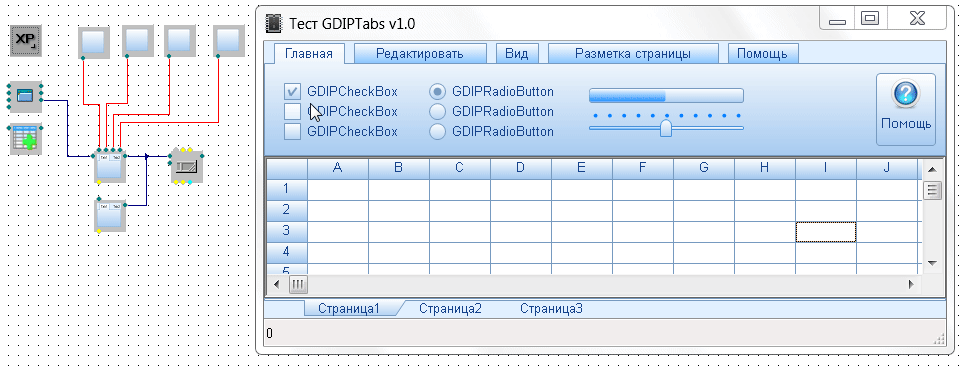This screenshot has height=366, width=963.
Task: Click the slider thumb below the dots
Action: 666,128
